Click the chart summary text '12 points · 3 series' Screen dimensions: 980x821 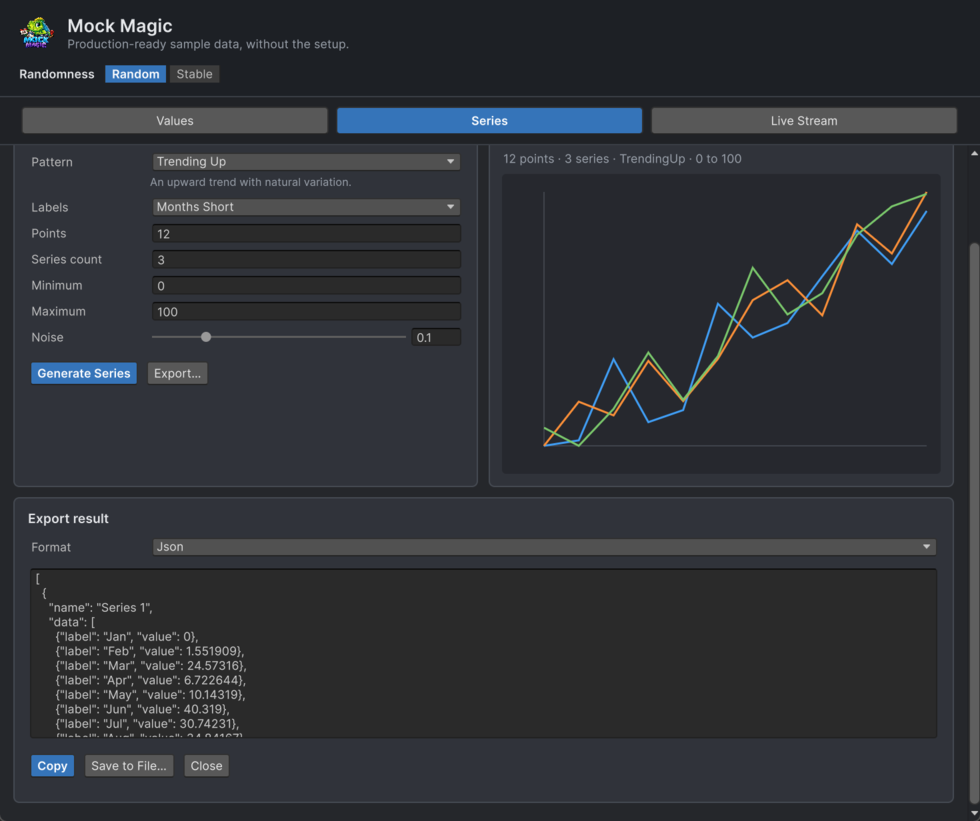556,159
